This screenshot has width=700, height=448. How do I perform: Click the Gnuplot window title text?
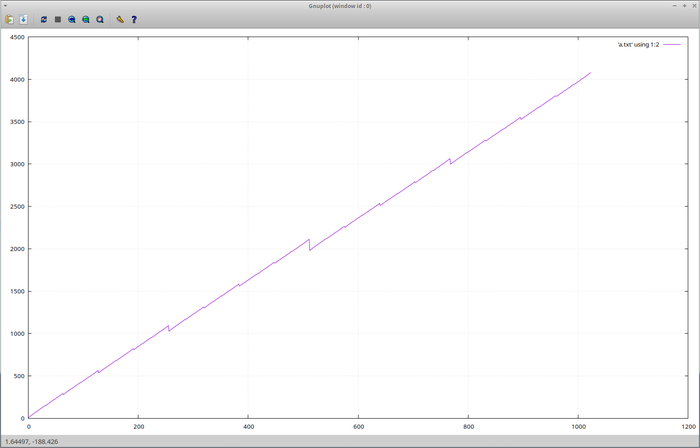[349, 5]
